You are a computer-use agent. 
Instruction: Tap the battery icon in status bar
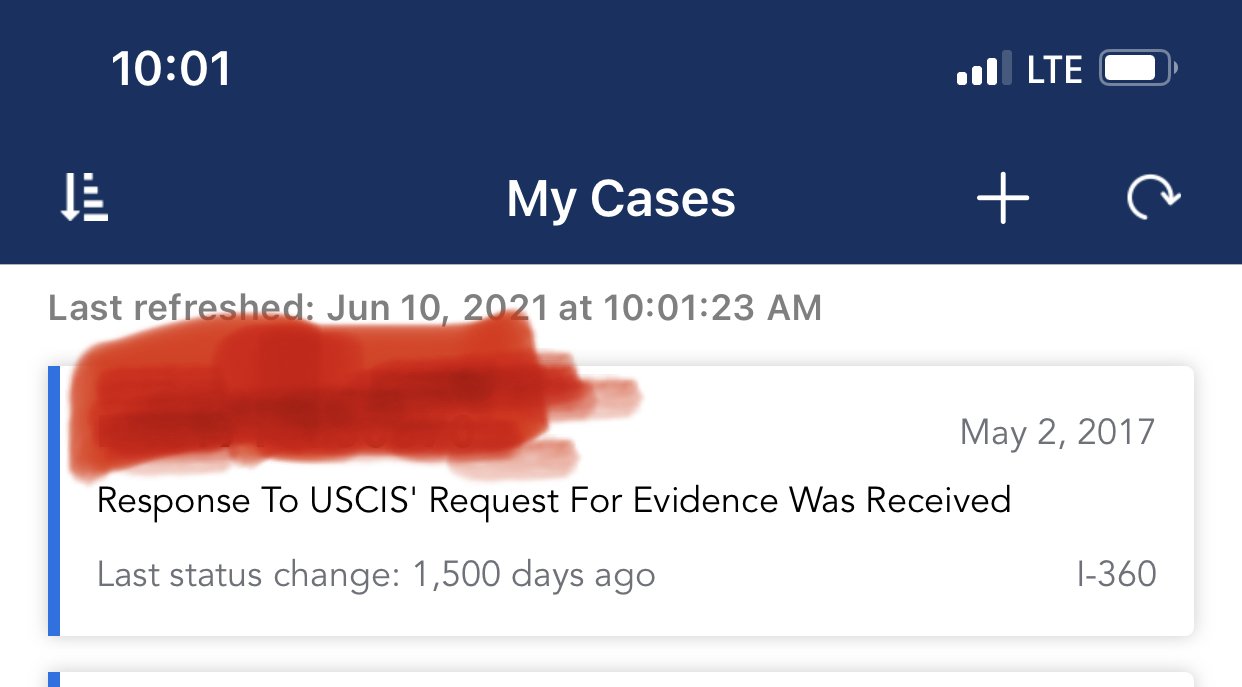point(1139,69)
